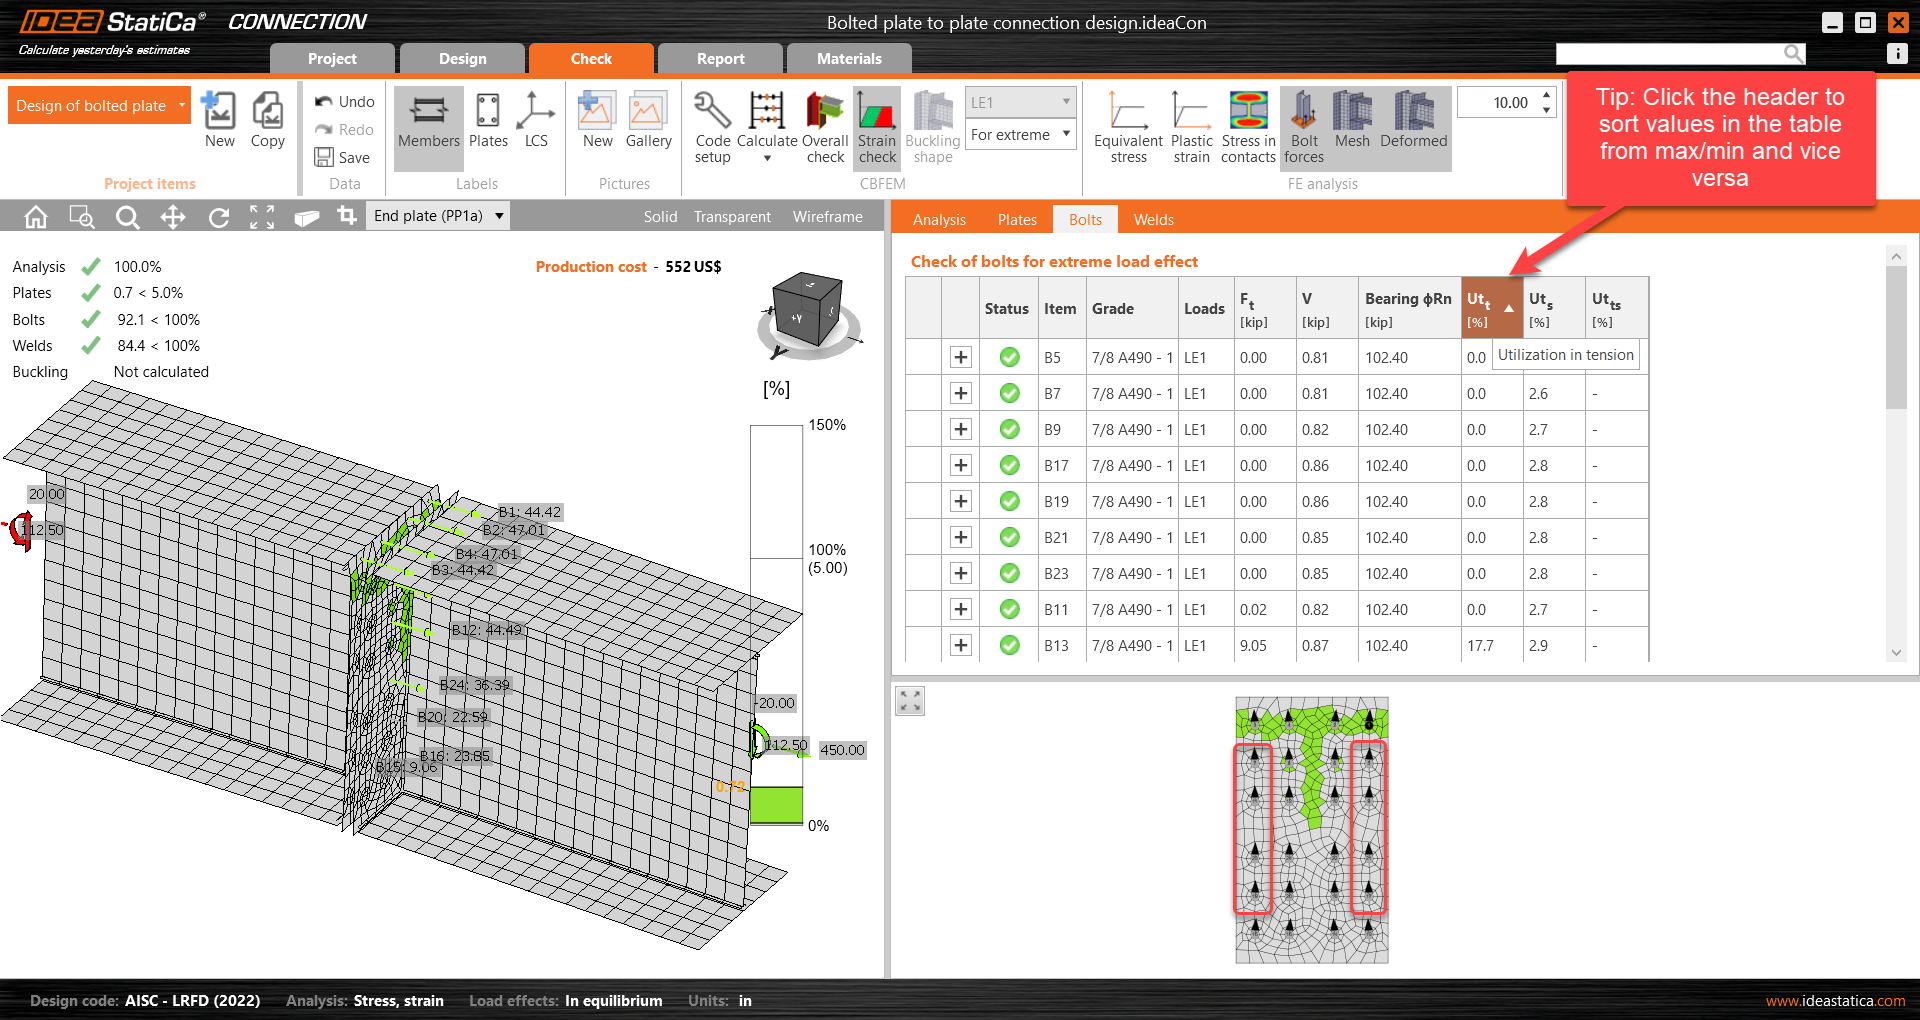Open the 'Design of bolted plate' dropdown
Screen dimensions: 1920x1020
[x=98, y=105]
